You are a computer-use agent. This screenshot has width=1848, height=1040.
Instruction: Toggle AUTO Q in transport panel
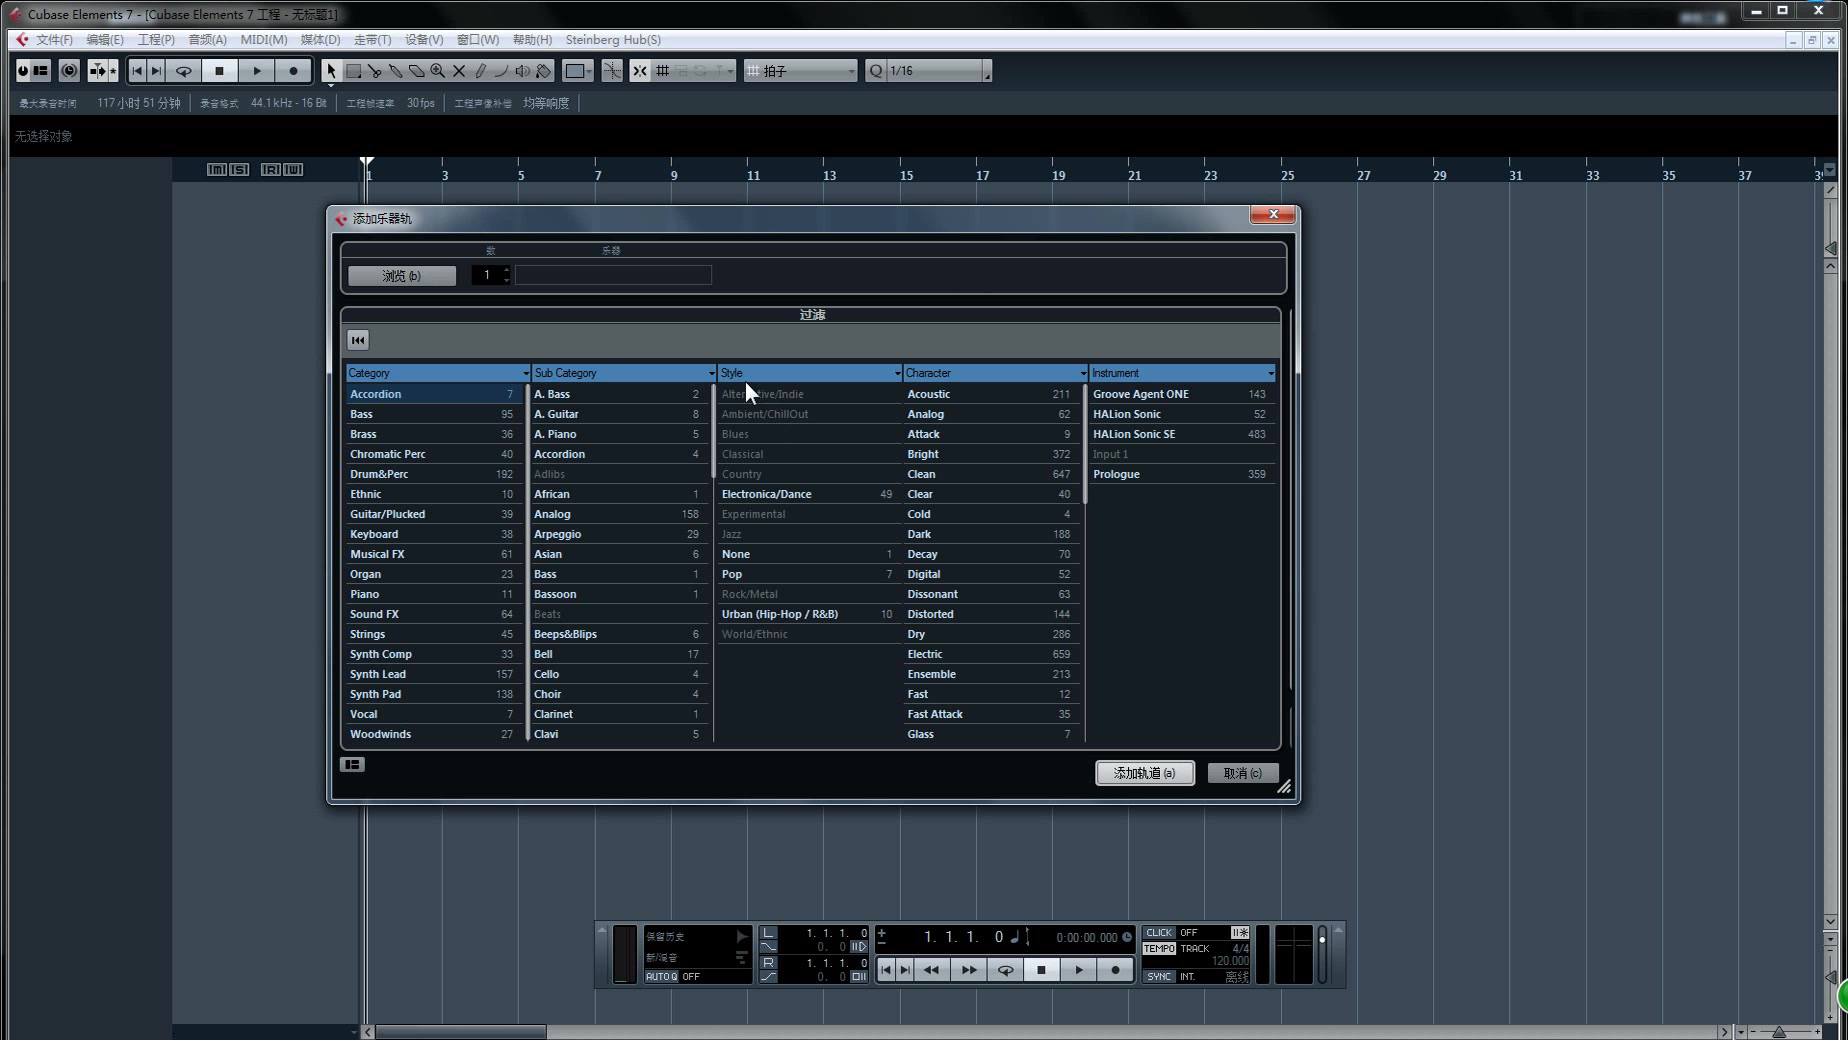point(661,977)
